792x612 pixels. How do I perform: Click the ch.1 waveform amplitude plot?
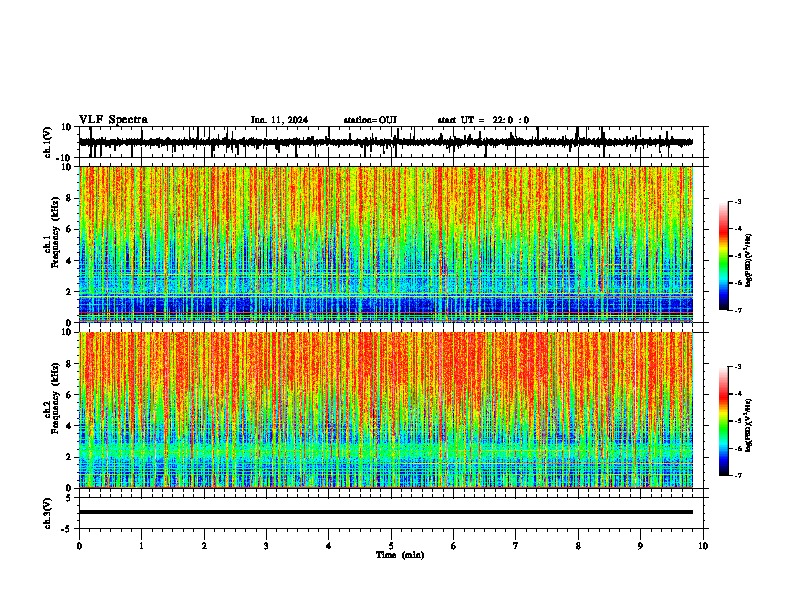point(391,142)
